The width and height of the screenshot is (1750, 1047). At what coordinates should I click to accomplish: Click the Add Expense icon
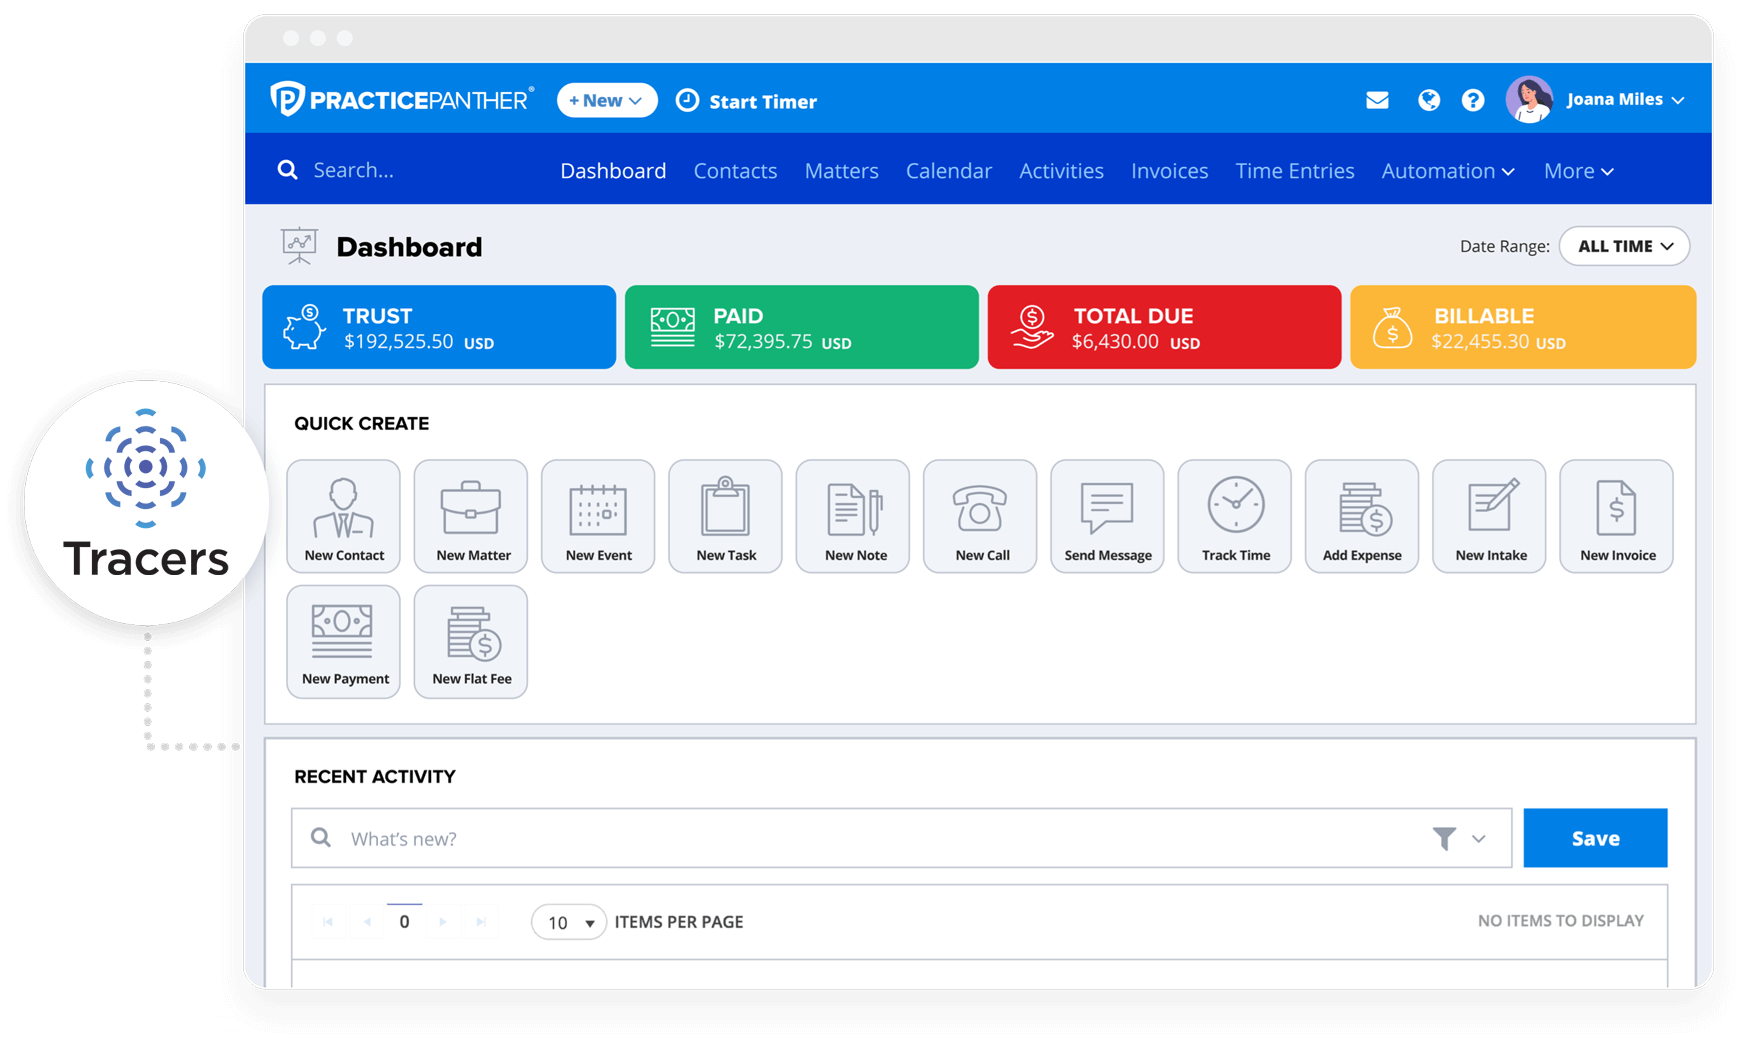tap(1361, 515)
